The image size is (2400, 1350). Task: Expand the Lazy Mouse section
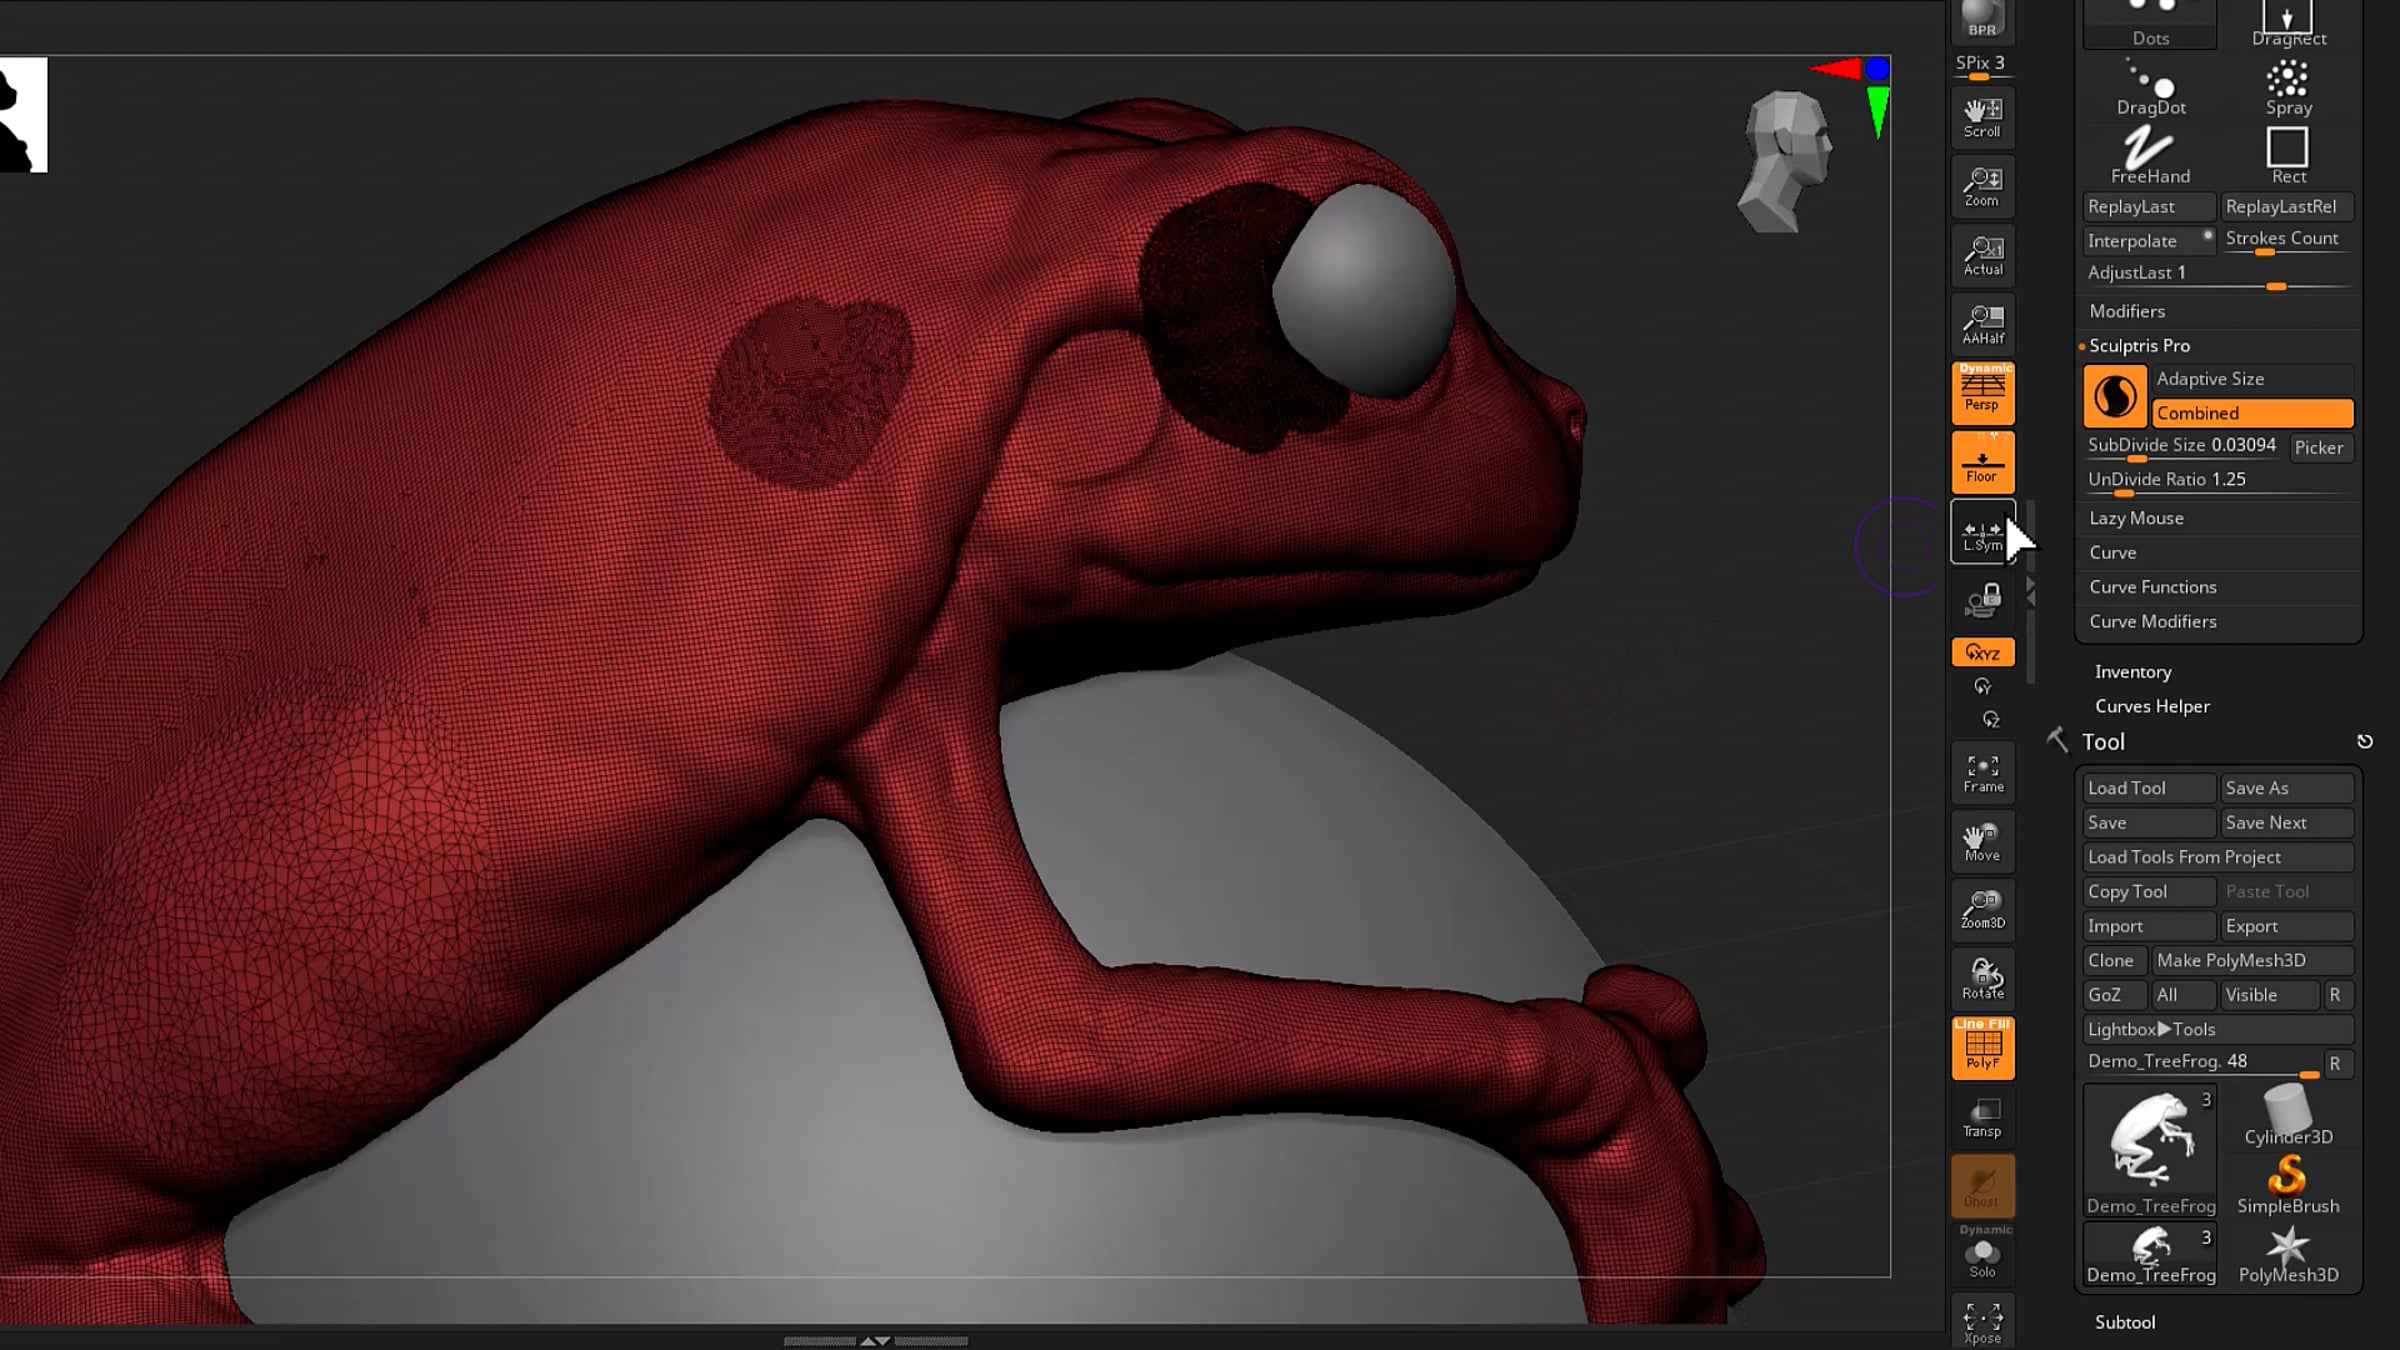(x=2136, y=518)
